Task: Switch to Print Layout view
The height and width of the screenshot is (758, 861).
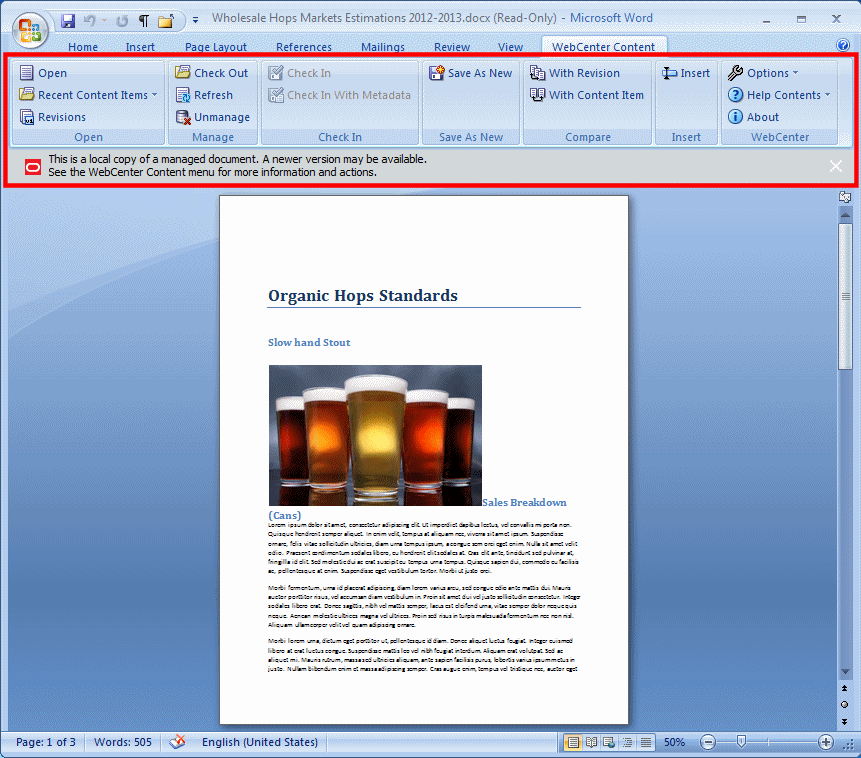Action: [573, 743]
